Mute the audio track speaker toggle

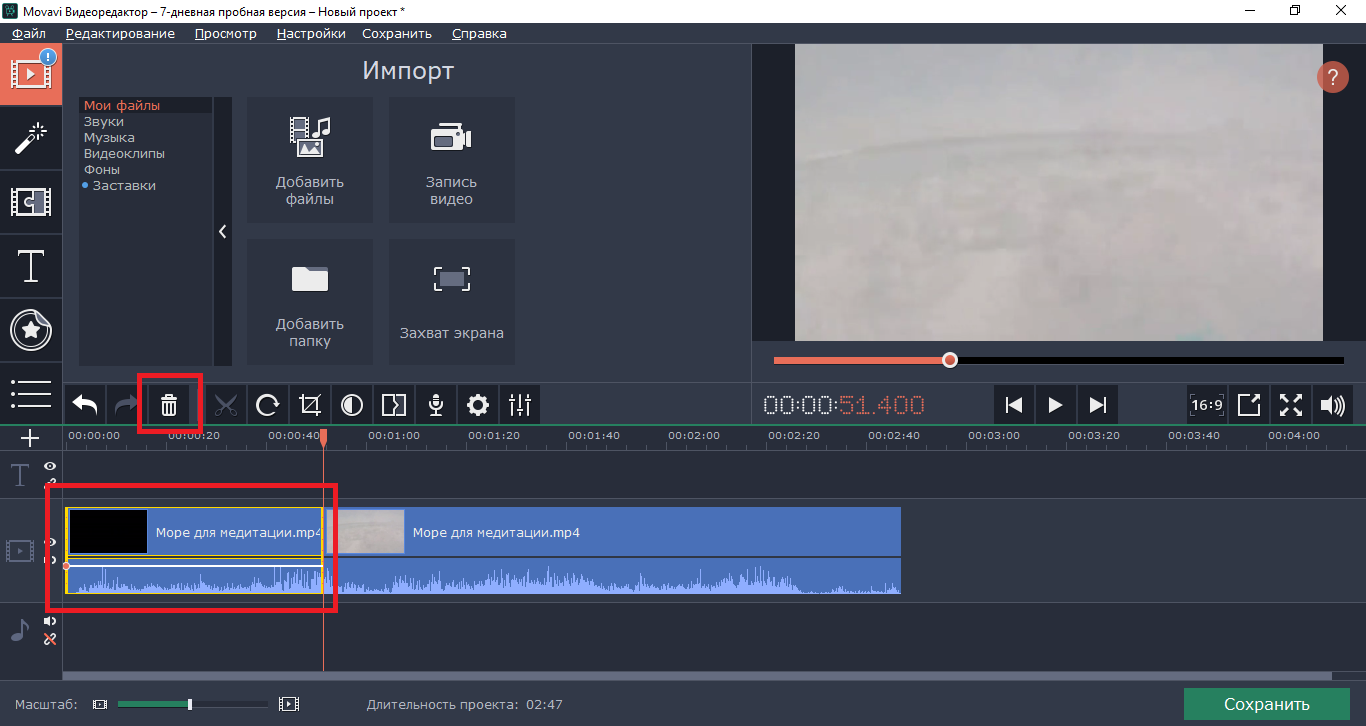(50, 621)
